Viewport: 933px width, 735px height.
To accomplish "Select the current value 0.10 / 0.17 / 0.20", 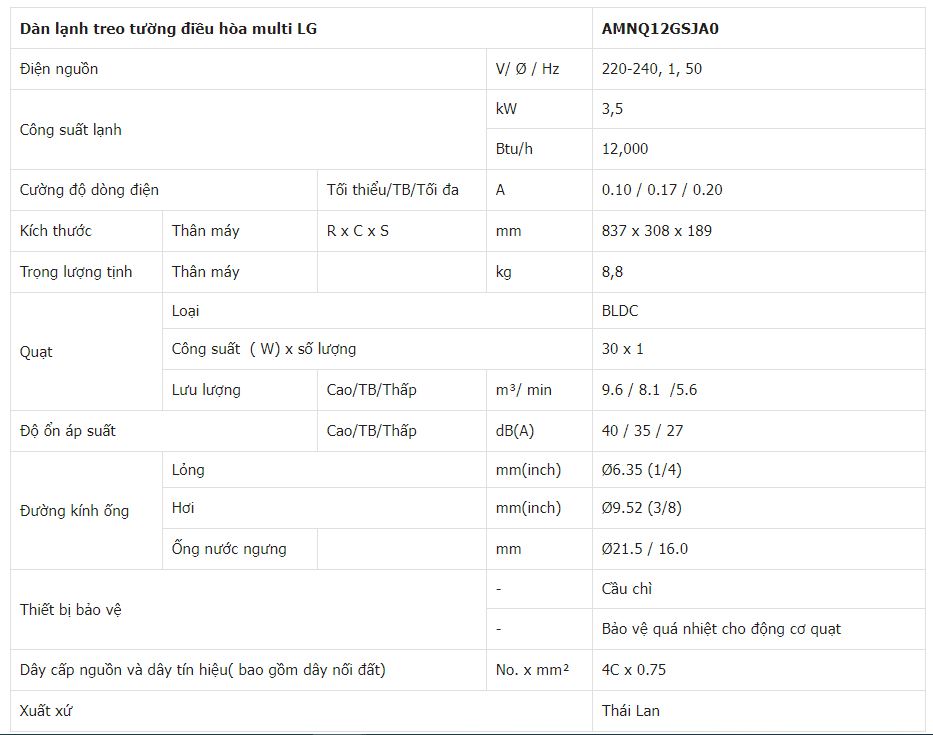I will [662, 190].
